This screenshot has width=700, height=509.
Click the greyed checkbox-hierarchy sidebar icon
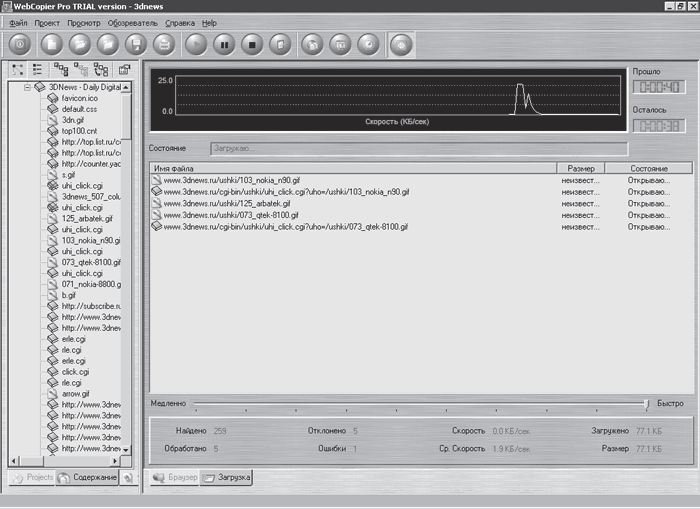point(81,70)
